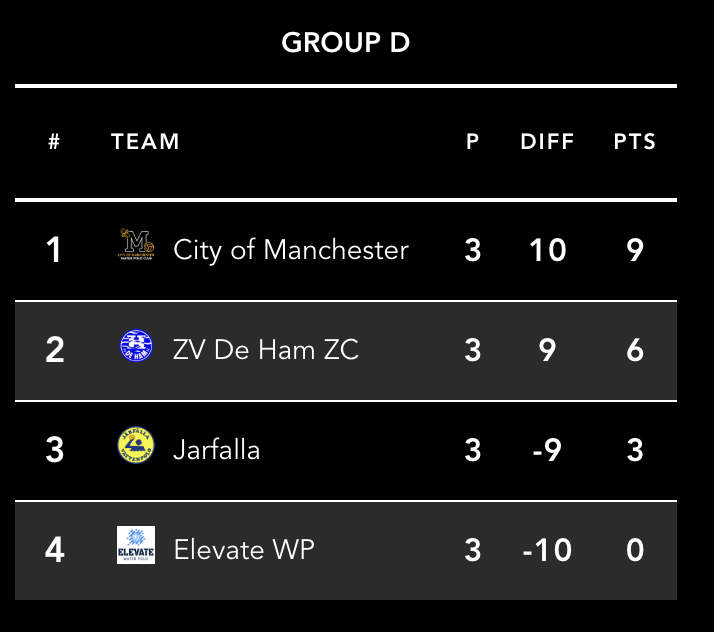This screenshot has width=714, height=632.
Task: Click Elevate WP's -10 goal difference
Action: (547, 549)
